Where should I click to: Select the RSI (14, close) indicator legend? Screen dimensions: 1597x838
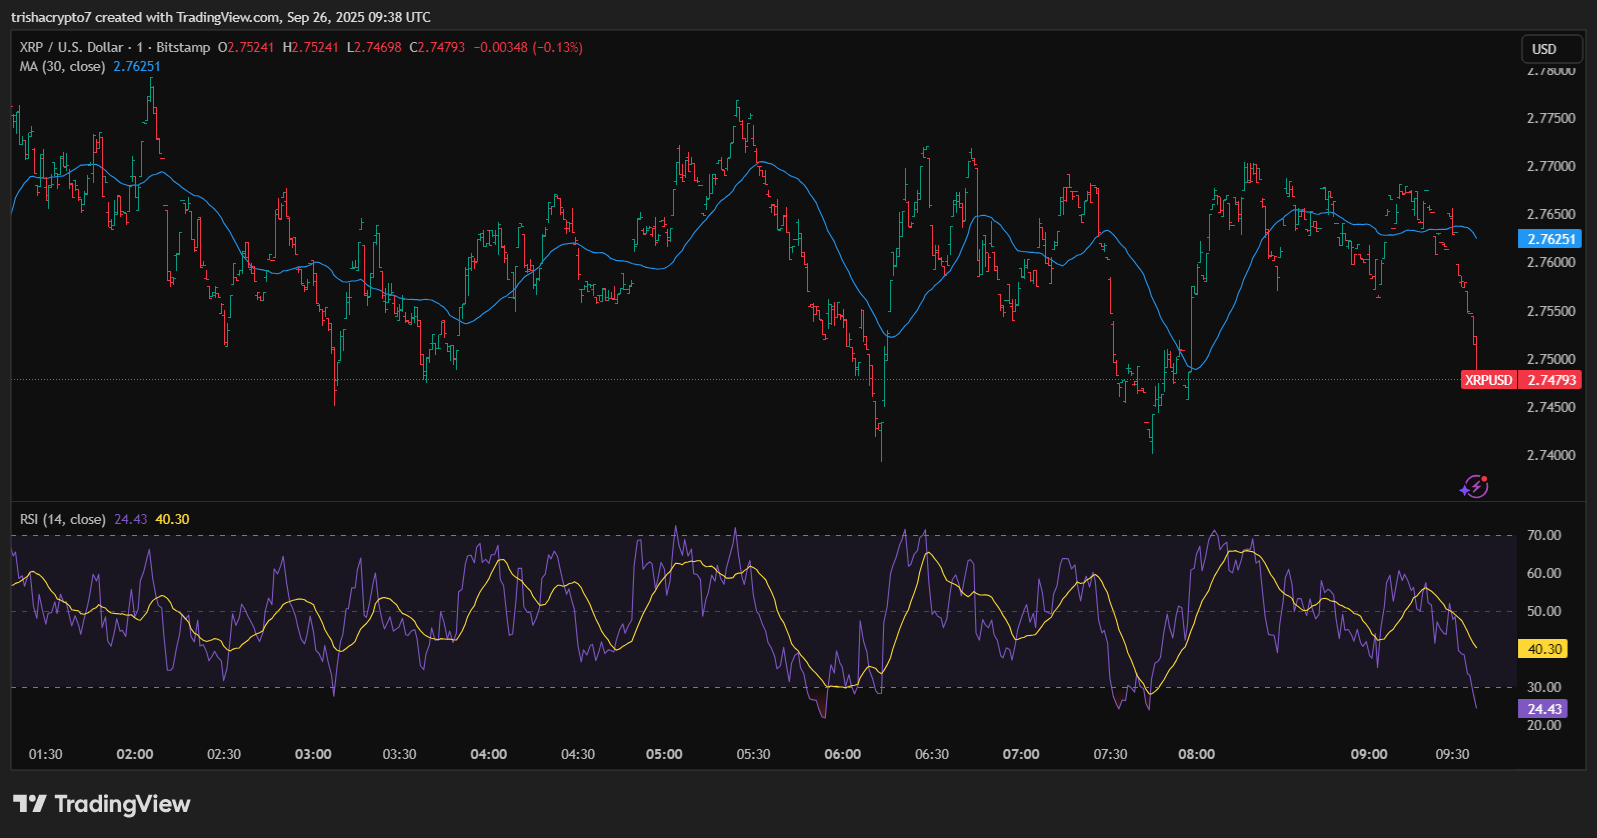(x=62, y=519)
